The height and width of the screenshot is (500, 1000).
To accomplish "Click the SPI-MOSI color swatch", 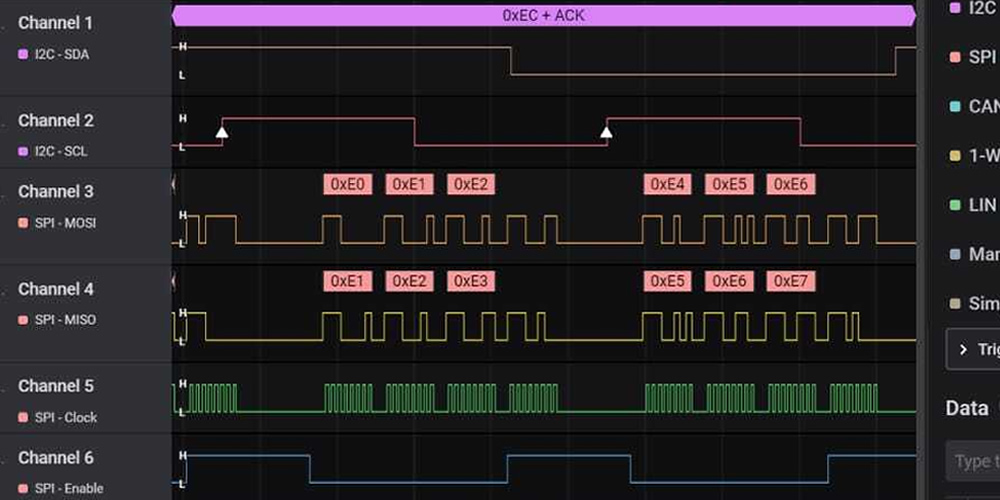I will (x=24, y=223).
